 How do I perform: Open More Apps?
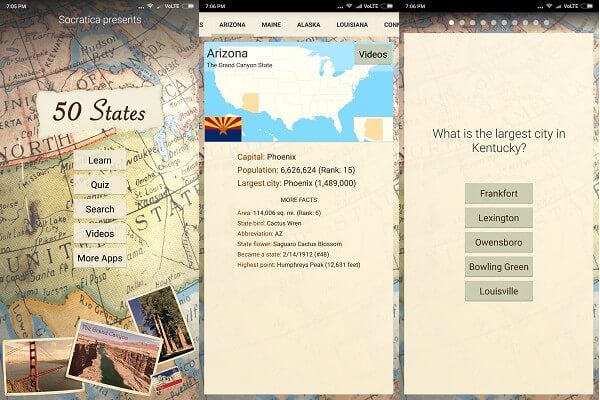[99, 258]
